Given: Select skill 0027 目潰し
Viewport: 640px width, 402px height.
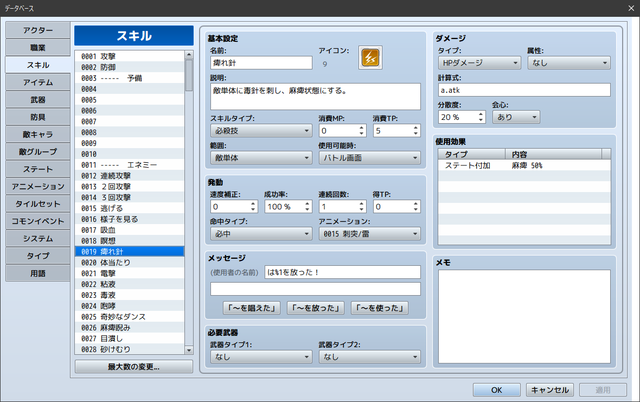Looking at the screenshot, I should click(x=129, y=338).
